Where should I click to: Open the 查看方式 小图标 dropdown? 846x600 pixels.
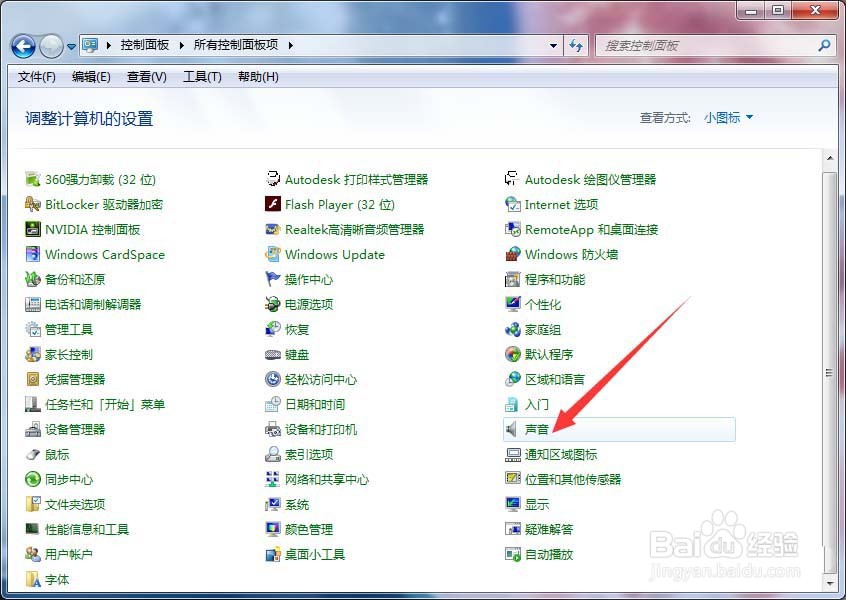pos(728,118)
